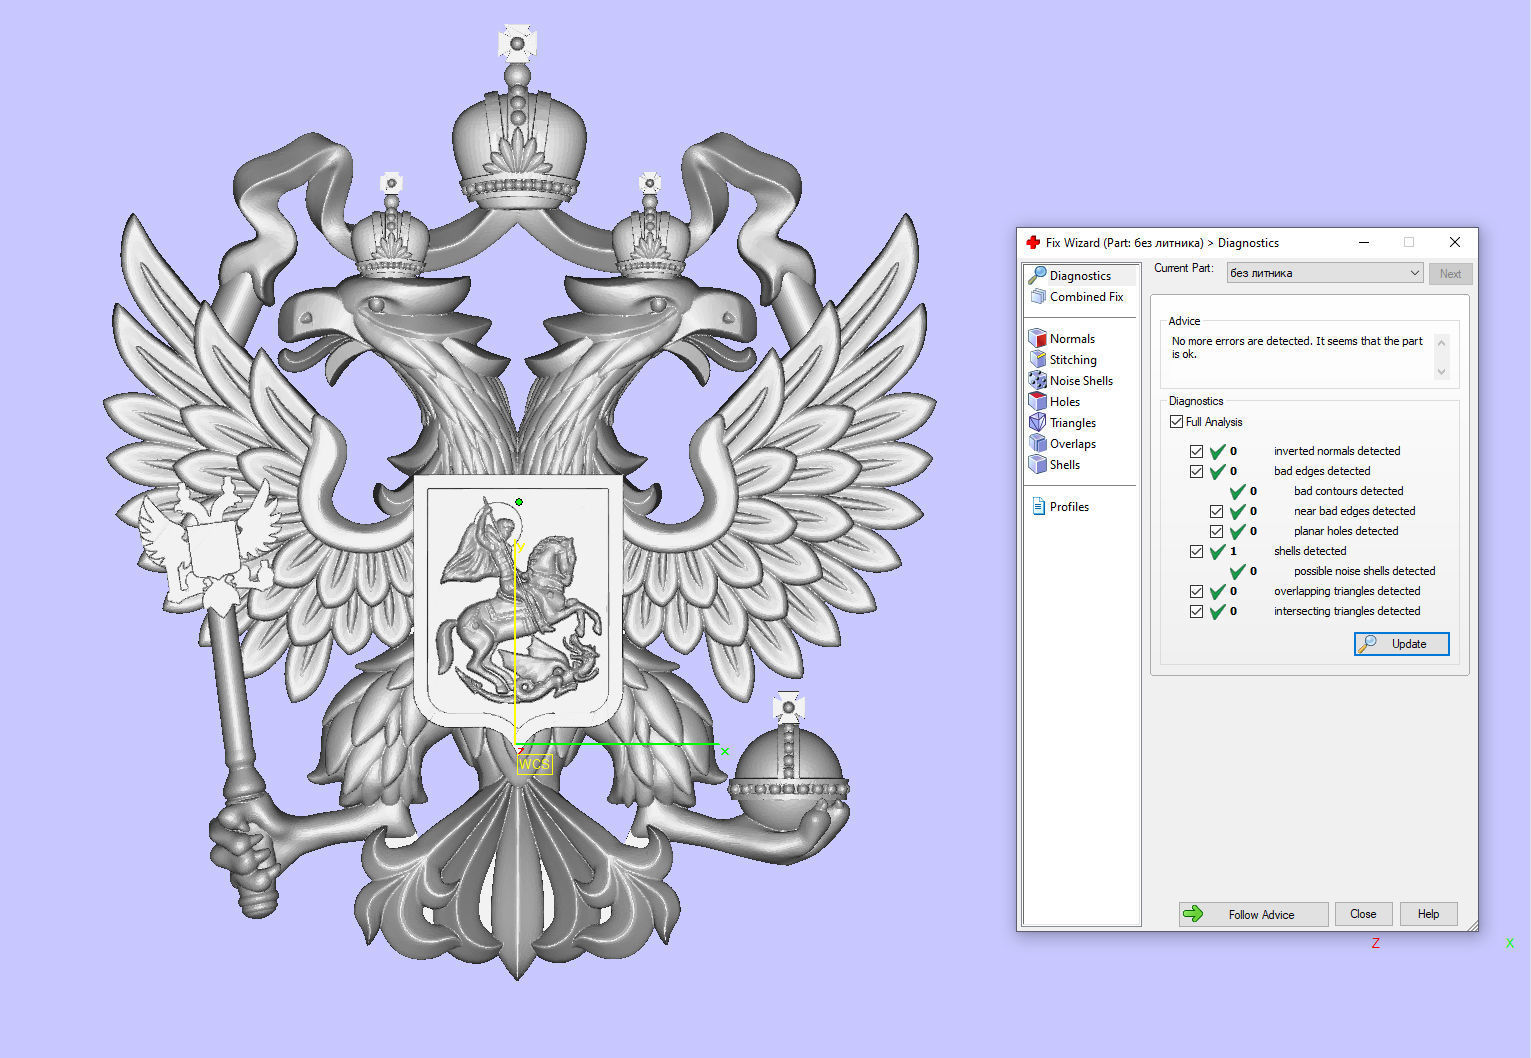The height and width of the screenshot is (1058, 1531).
Task: Click the Shells cube icon
Action: [1037, 464]
